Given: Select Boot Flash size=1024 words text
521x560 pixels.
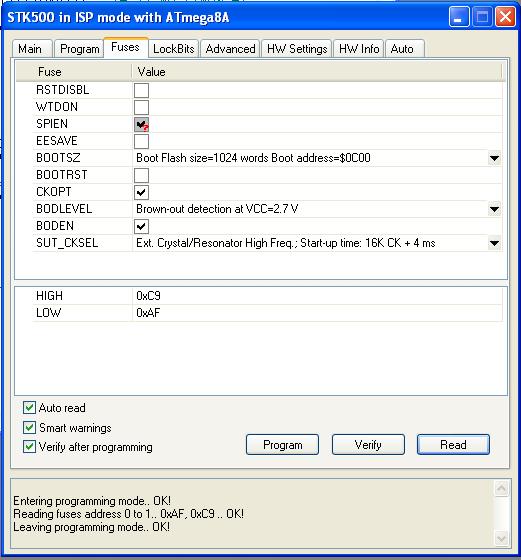Looking at the screenshot, I should tap(253, 158).
